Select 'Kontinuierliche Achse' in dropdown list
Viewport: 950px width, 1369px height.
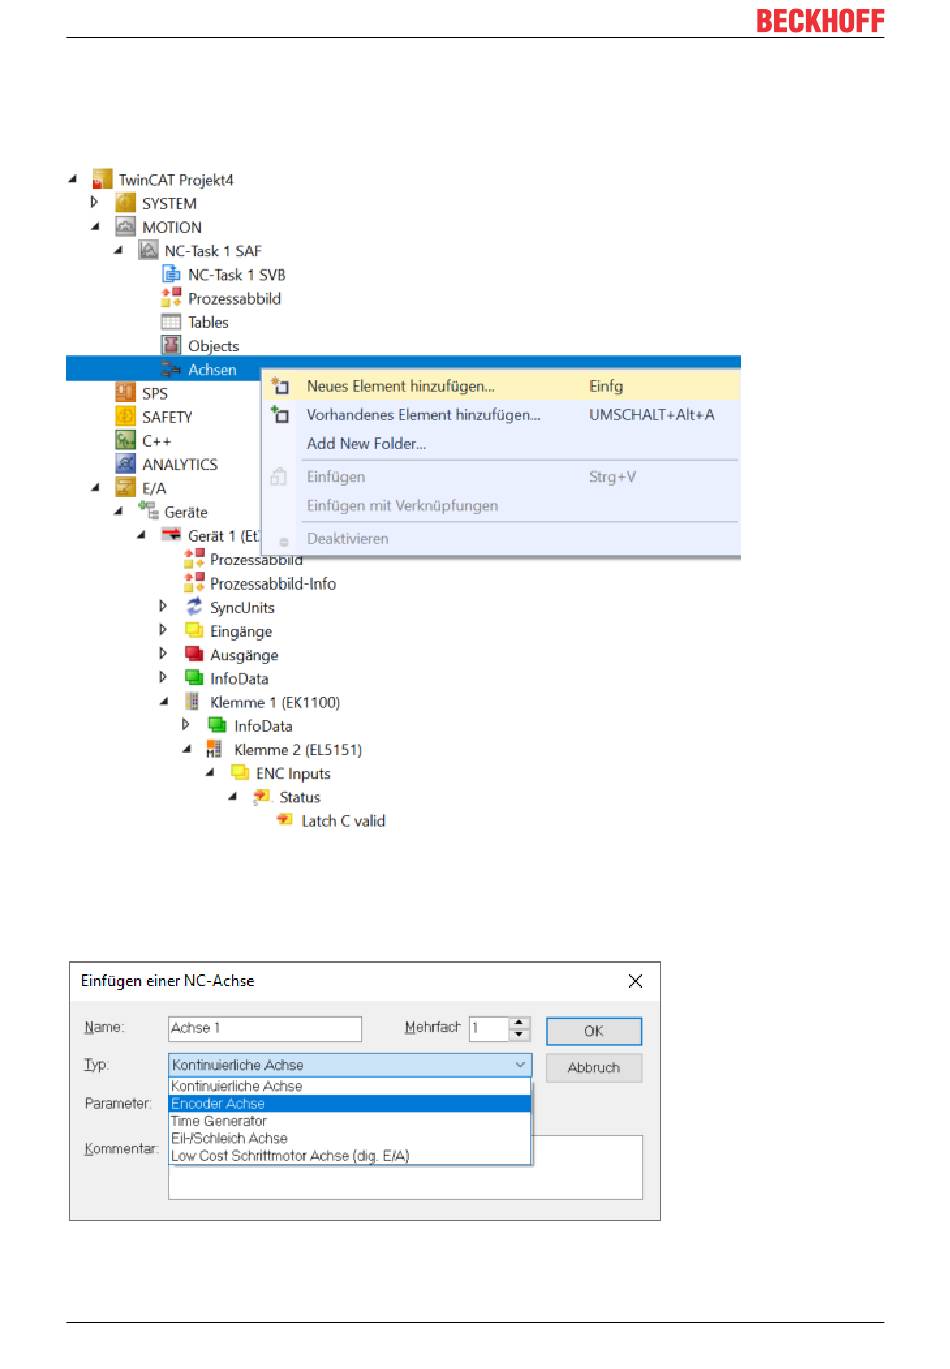click(x=349, y=1086)
